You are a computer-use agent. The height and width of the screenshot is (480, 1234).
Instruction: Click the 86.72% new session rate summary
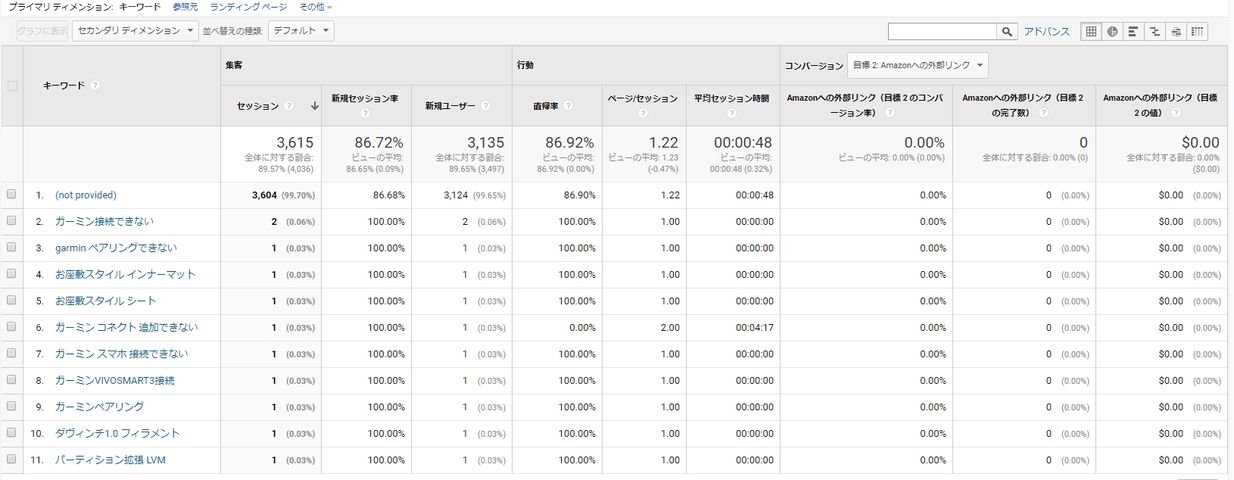click(x=380, y=143)
